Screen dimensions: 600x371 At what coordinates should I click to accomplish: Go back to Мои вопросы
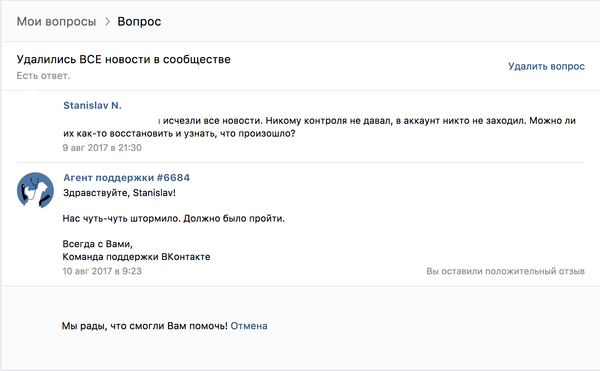click(x=56, y=22)
